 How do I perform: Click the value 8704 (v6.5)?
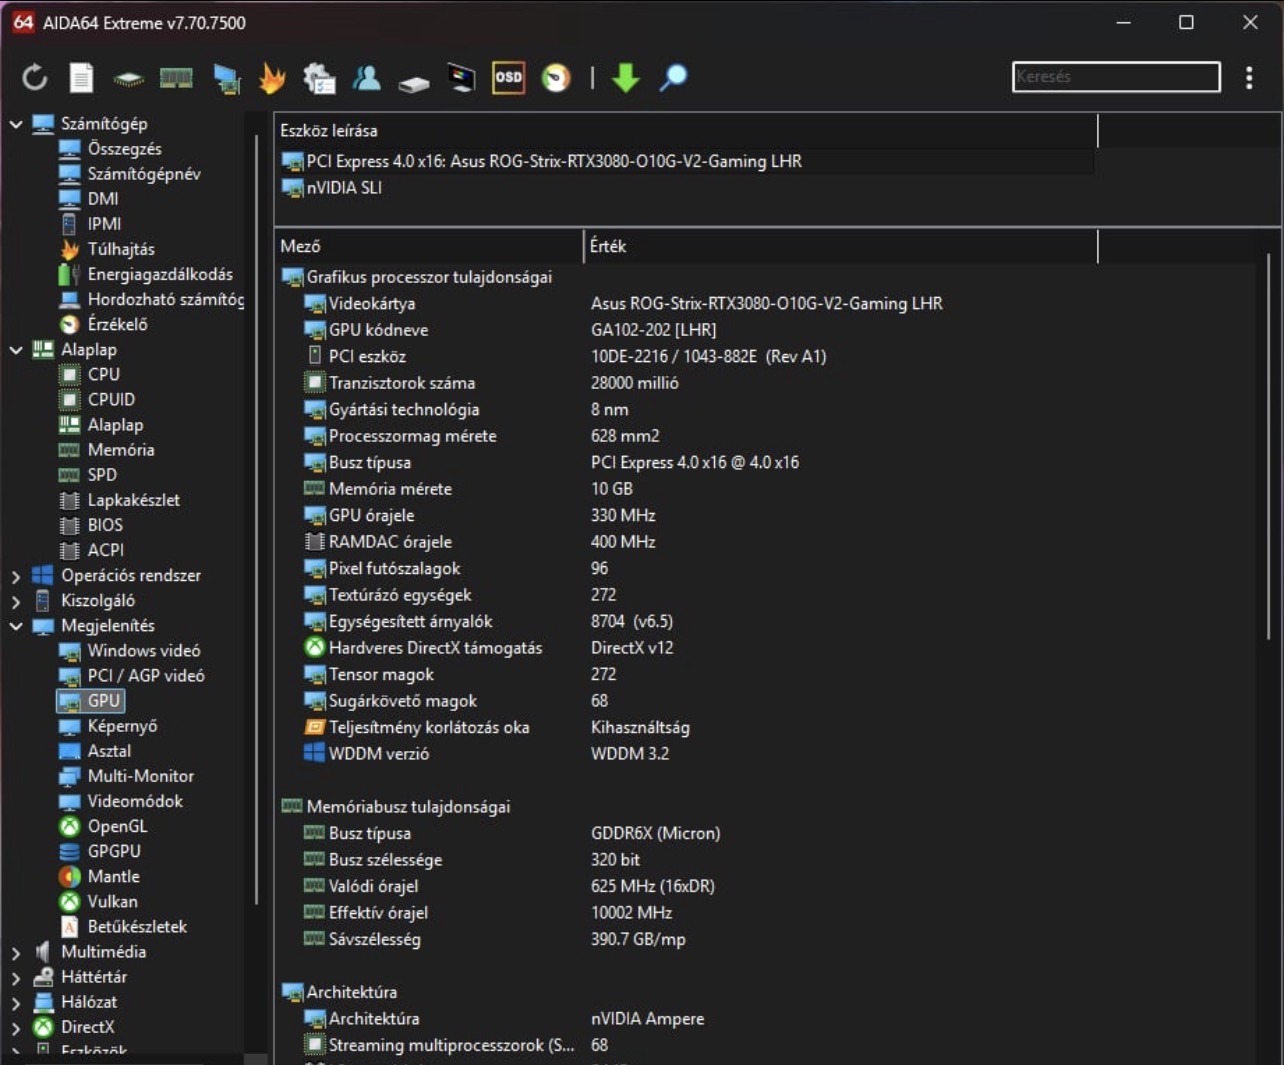pos(632,621)
